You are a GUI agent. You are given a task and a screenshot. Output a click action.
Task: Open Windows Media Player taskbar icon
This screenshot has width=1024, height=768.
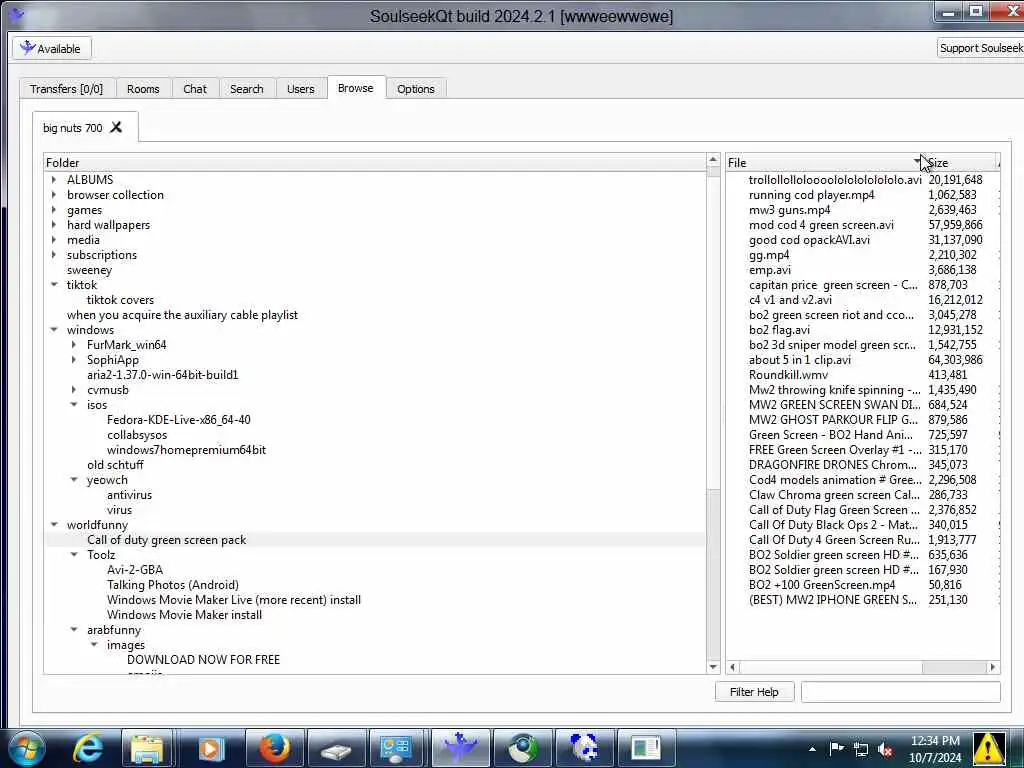210,748
